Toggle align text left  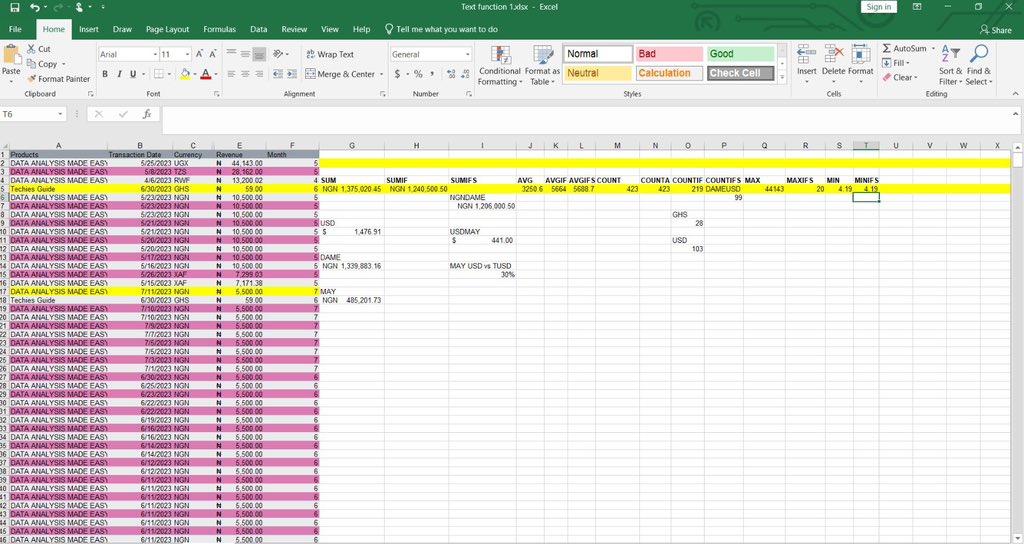(x=231, y=74)
